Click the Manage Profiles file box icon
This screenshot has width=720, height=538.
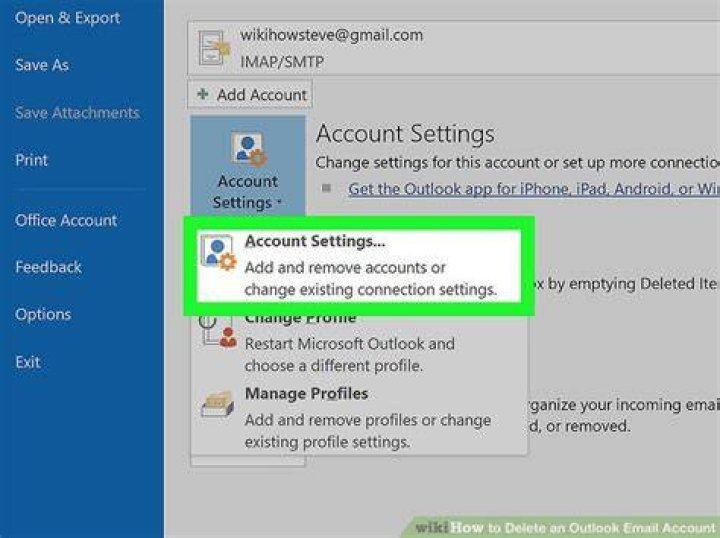(218, 404)
